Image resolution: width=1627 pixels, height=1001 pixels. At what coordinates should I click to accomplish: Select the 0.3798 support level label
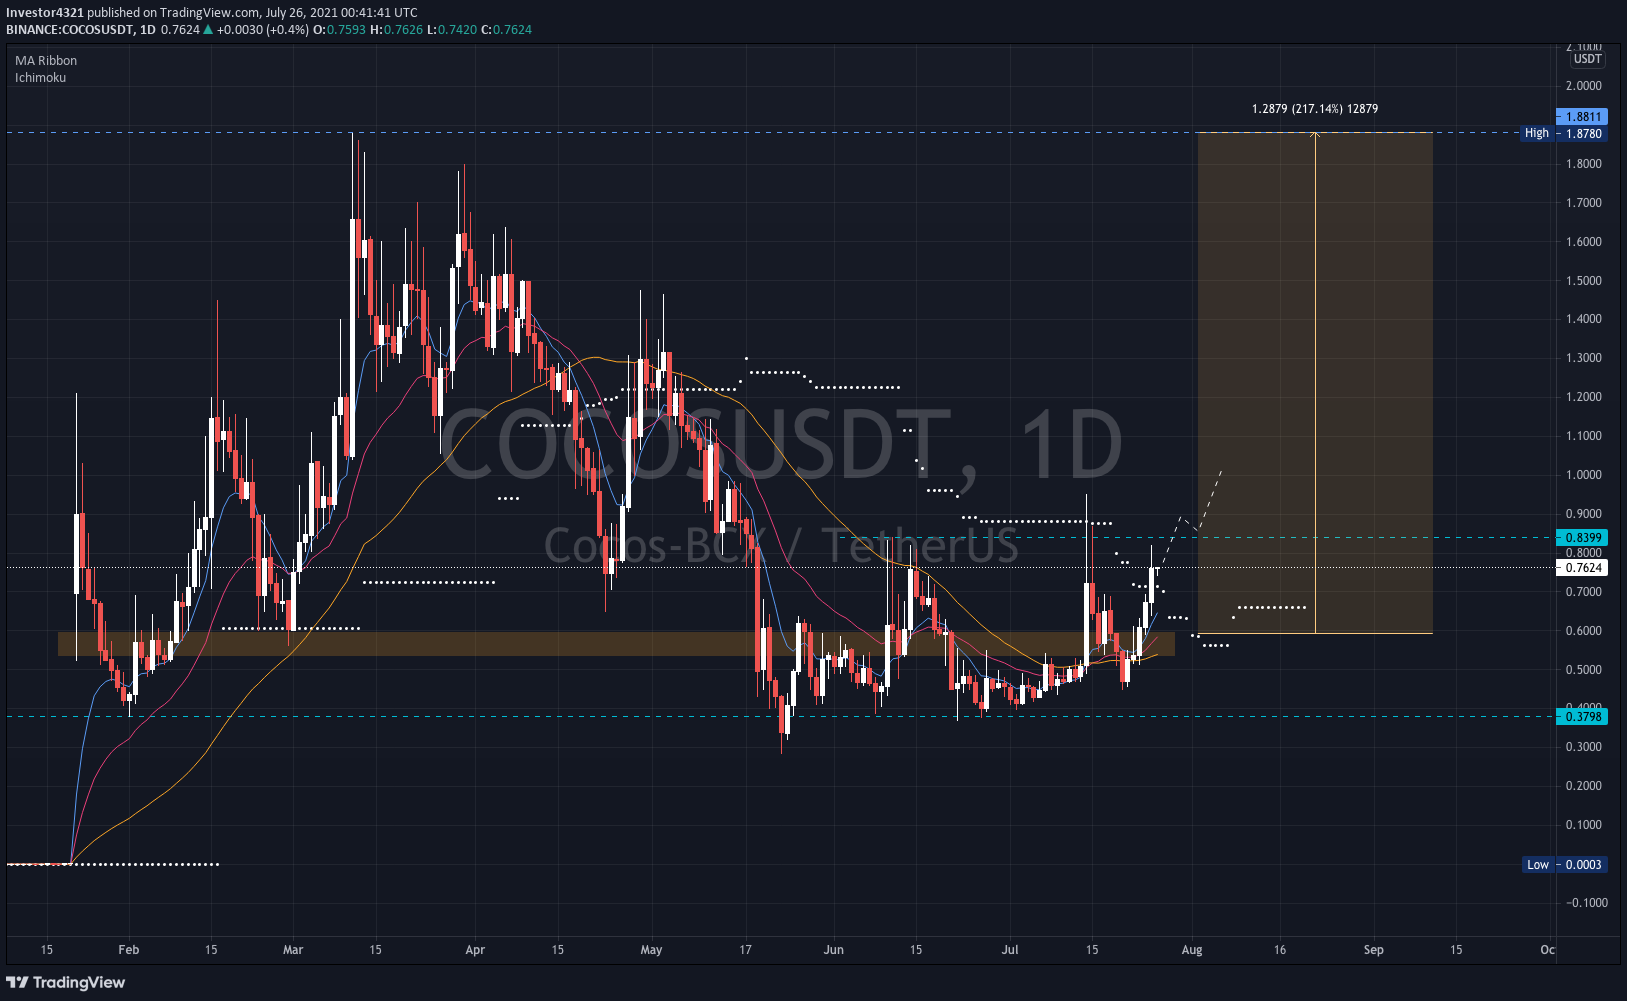(x=1582, y=716)
